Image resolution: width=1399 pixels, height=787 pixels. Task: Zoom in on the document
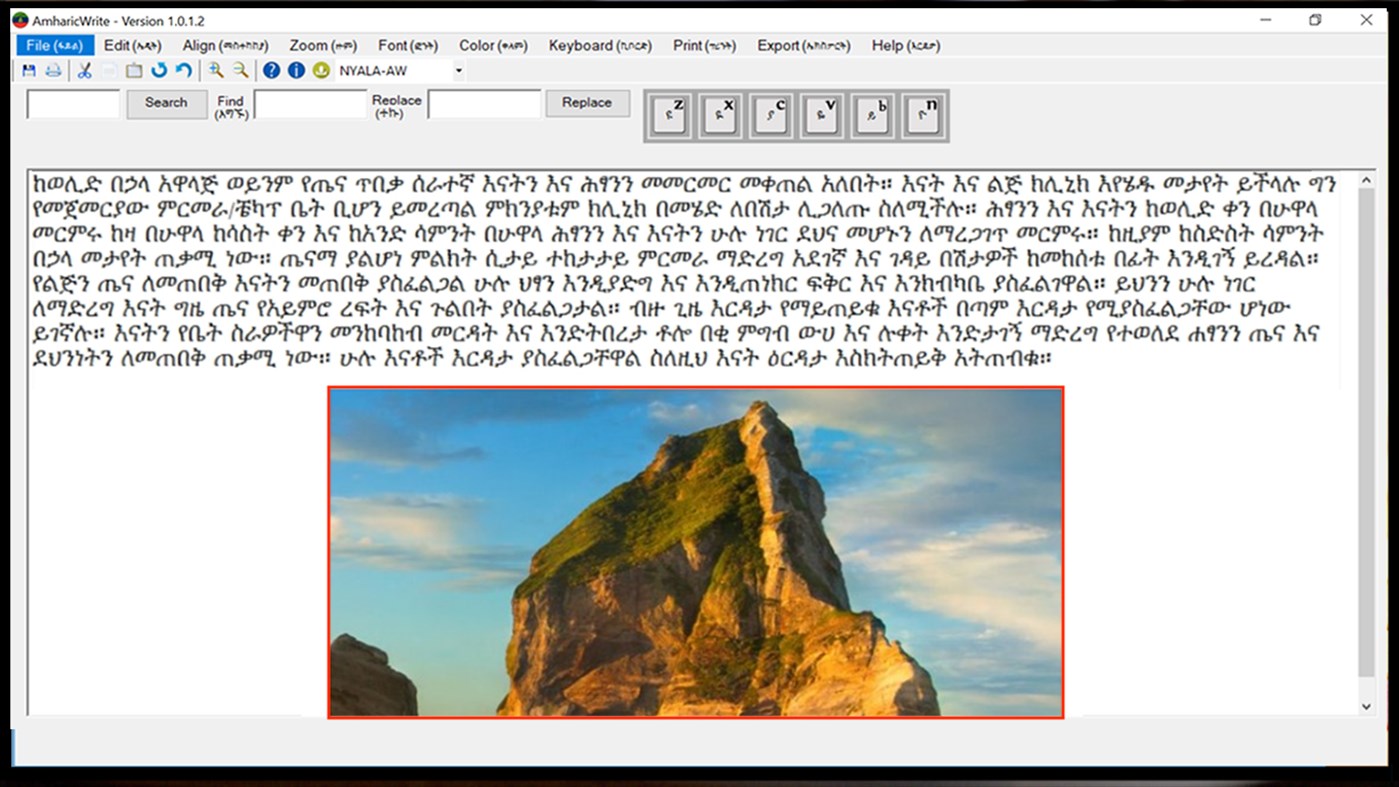click(215, 70)
